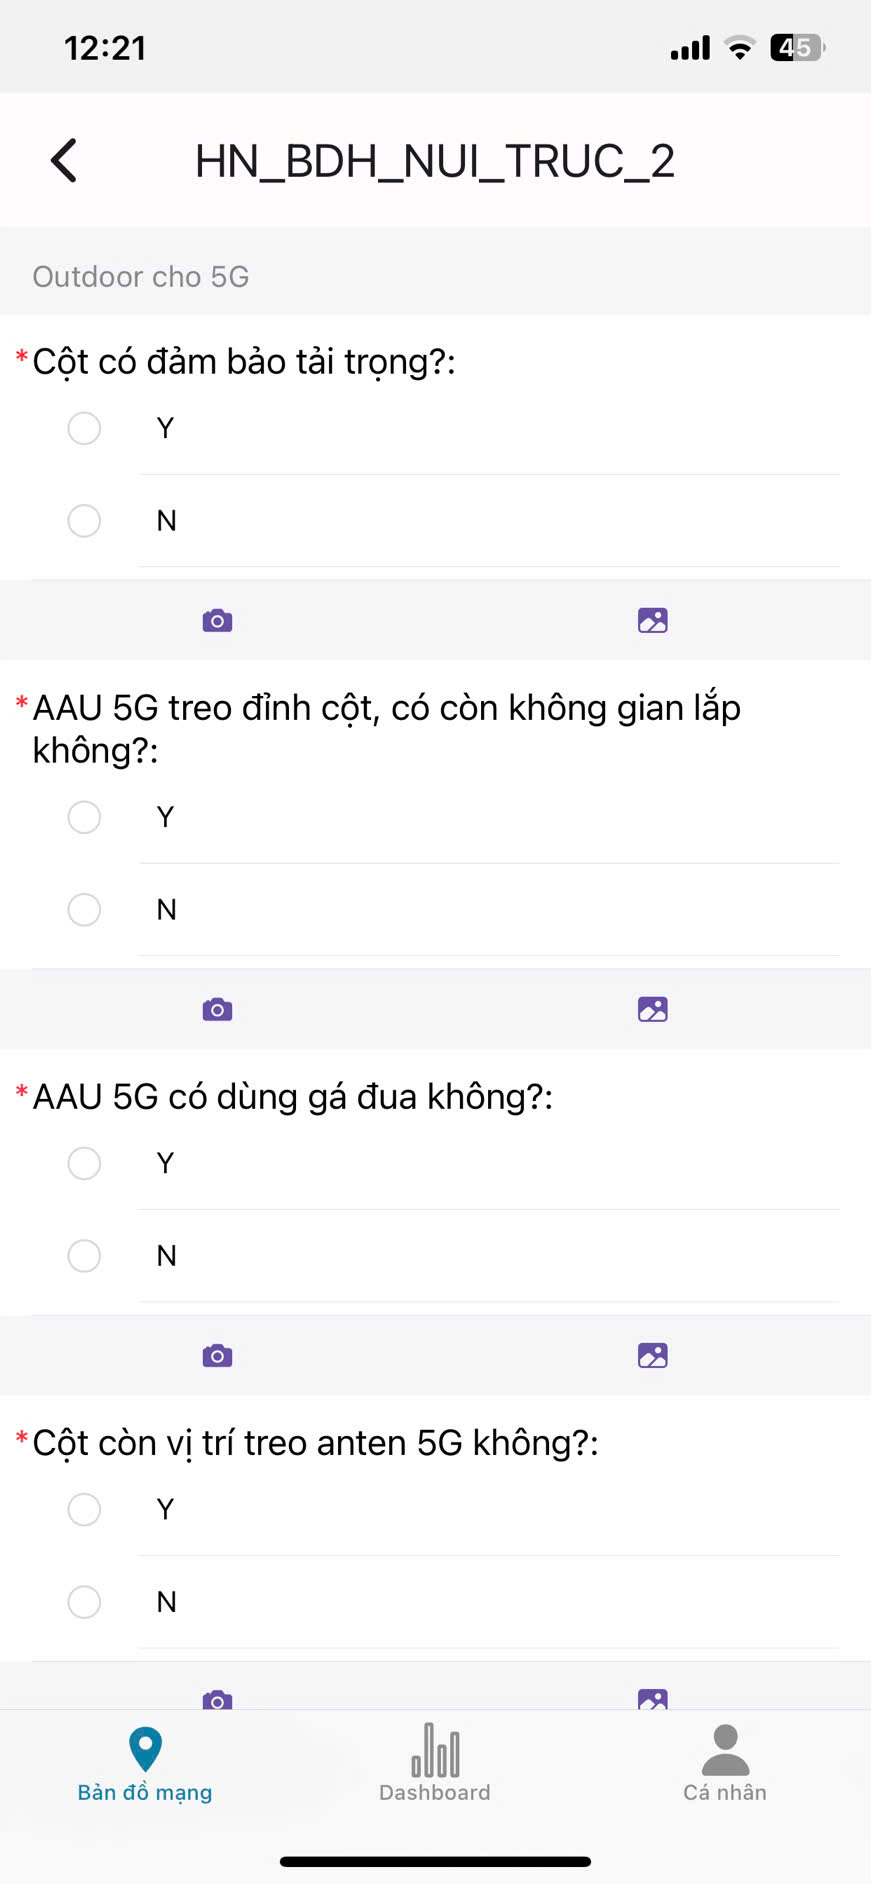Image resolution: width=871 pixels, height=1884 pixels.
Task: Take photo for the "AAU 5G treo đỉnh cột" question
Action: [x=217, y=1010]
